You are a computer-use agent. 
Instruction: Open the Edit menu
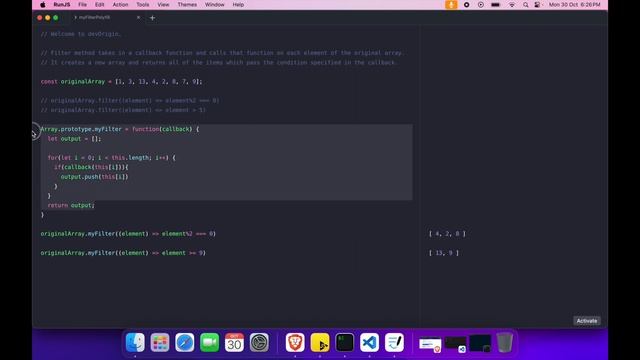point(100,5)
